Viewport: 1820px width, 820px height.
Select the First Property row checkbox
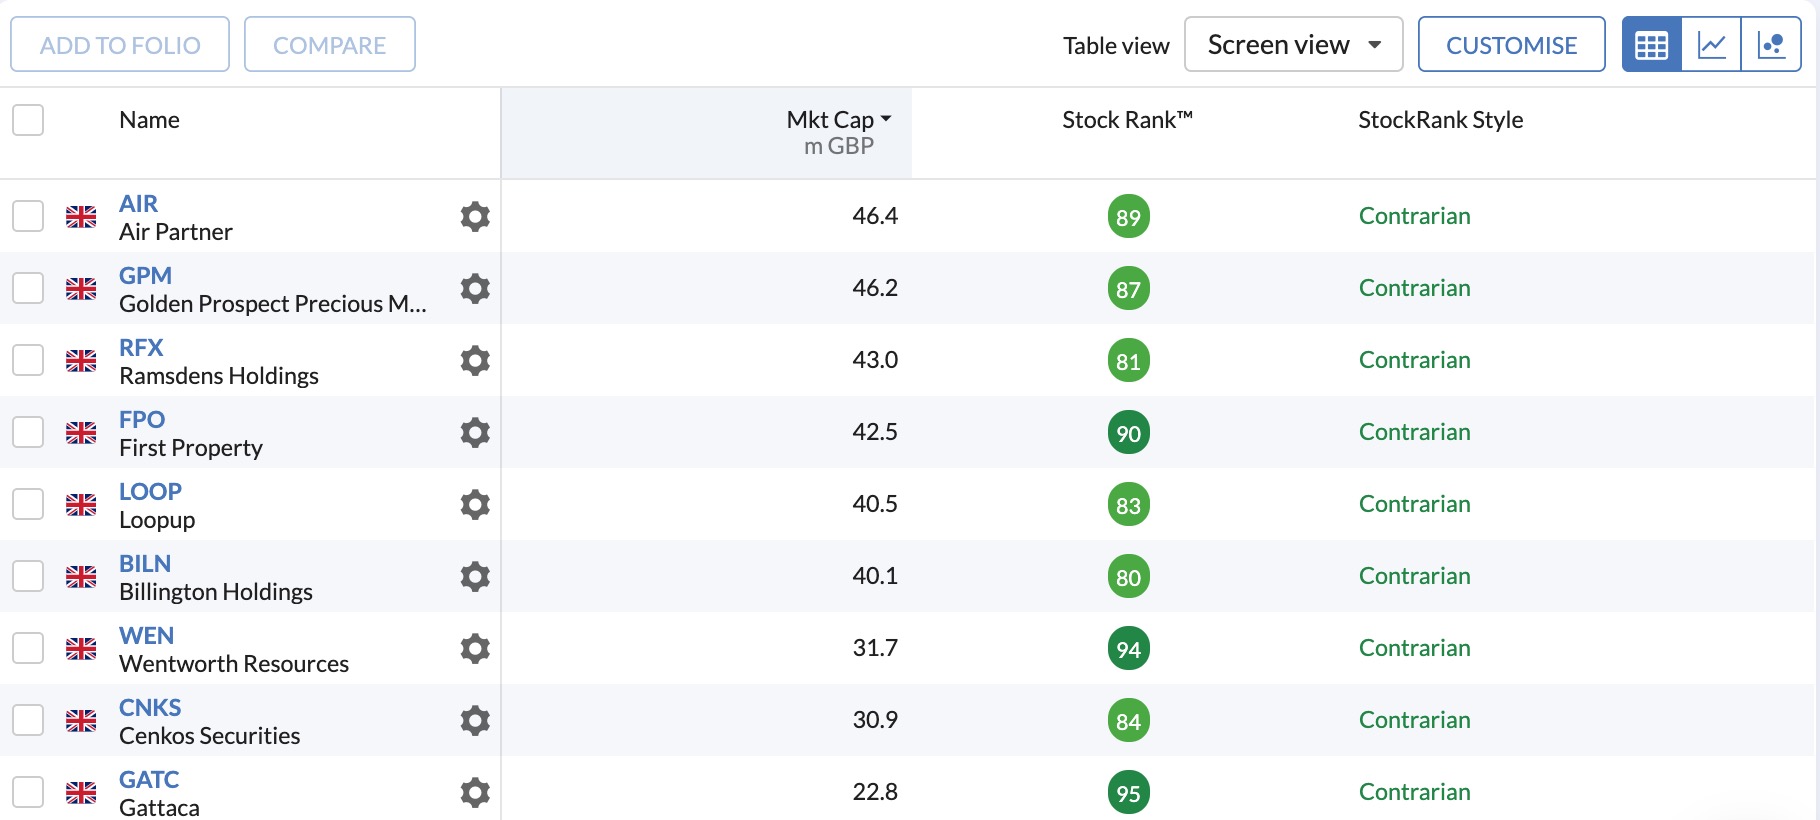click(x=28, y=432)
